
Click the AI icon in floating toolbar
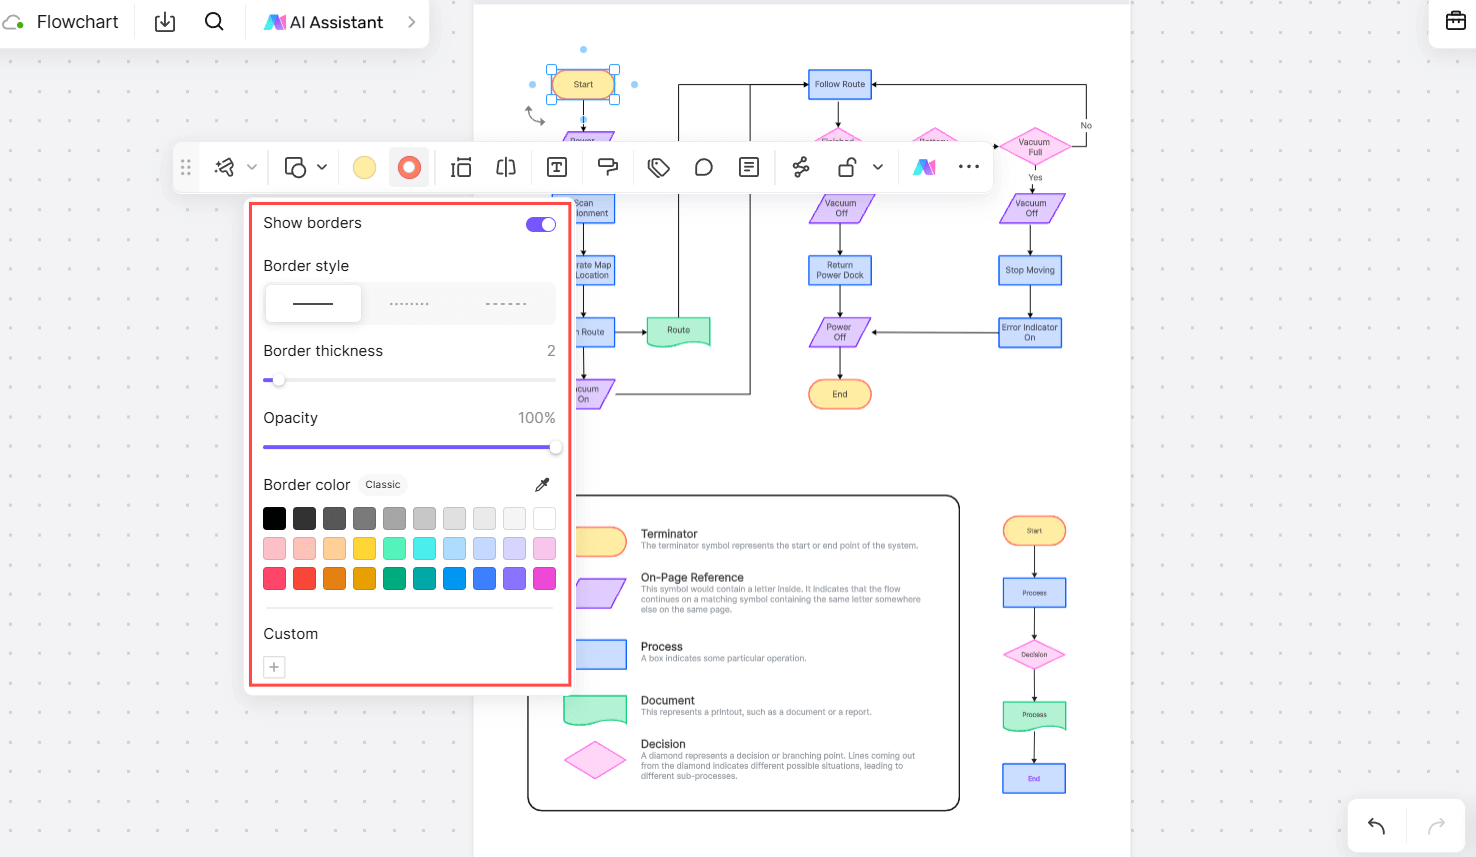coord(925,167)
